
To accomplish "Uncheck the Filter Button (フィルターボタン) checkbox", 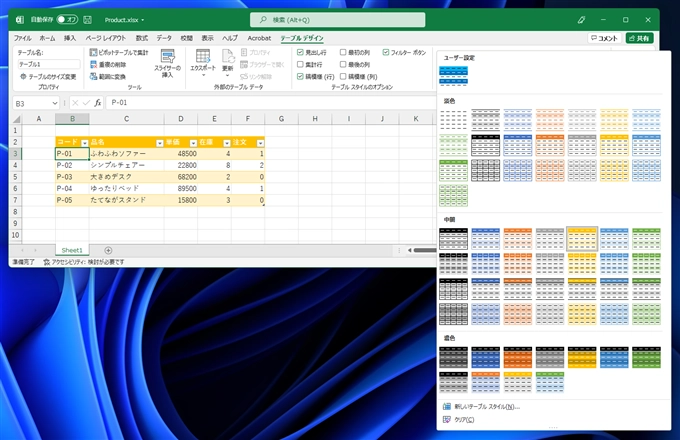I will tap(386, 52).
